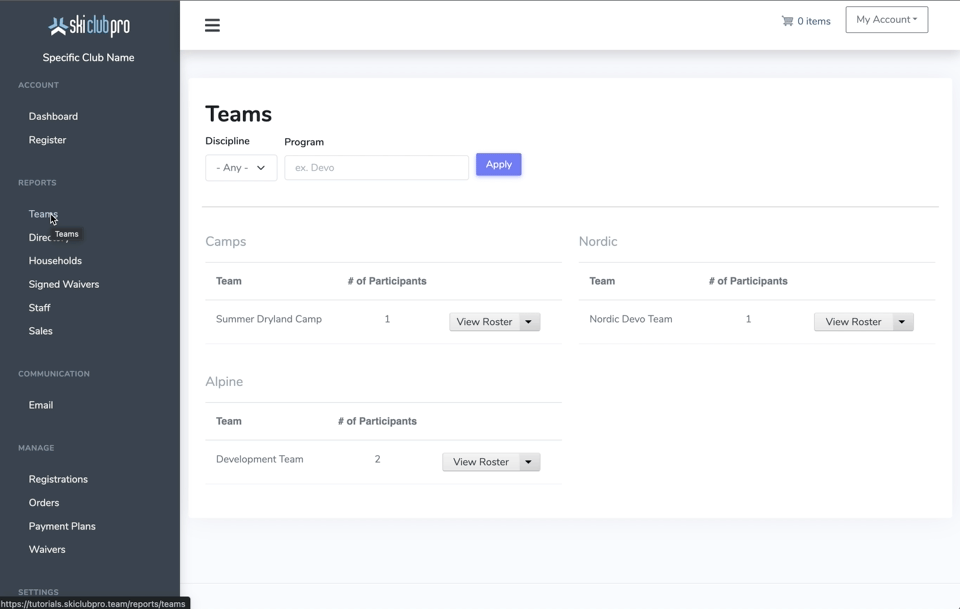This screenshot has height=609, width=960.
Task: Open Registrations under Manage
Action: [58, 479]
